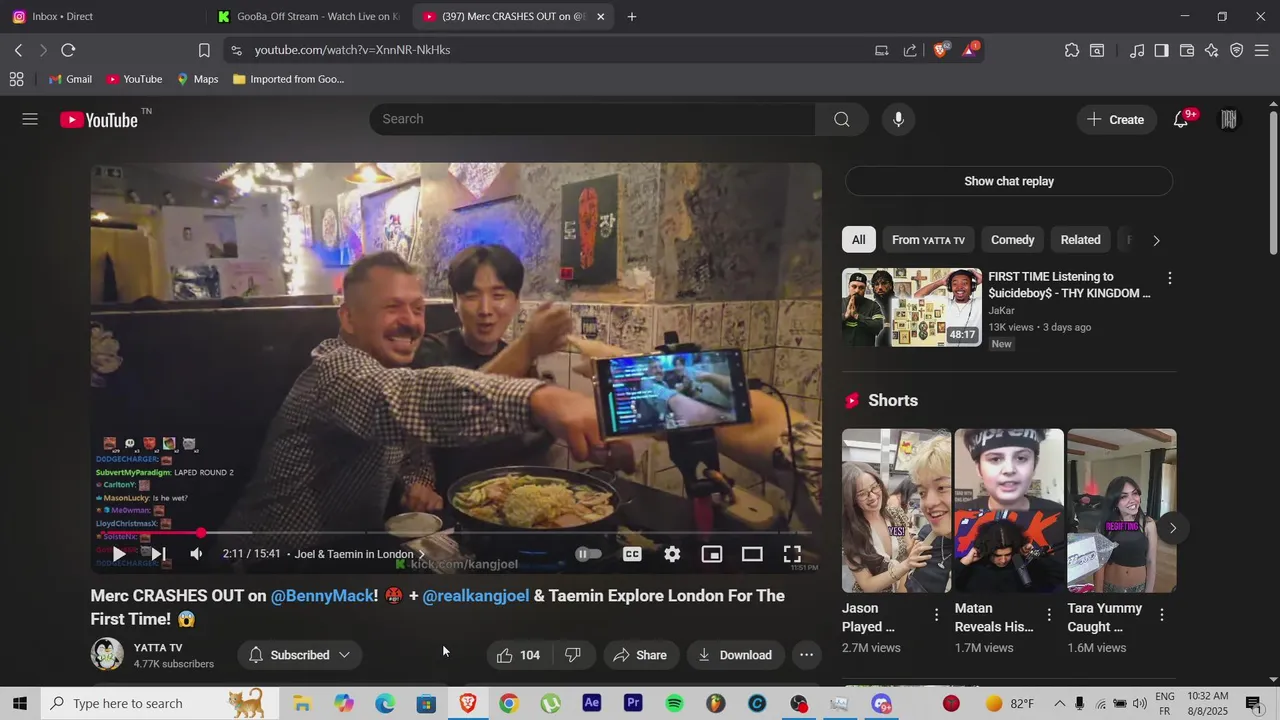1280x720 pixels.
Task: Show hidden system tray icons
Action: pyautogui.click(x=1059, y=704)
